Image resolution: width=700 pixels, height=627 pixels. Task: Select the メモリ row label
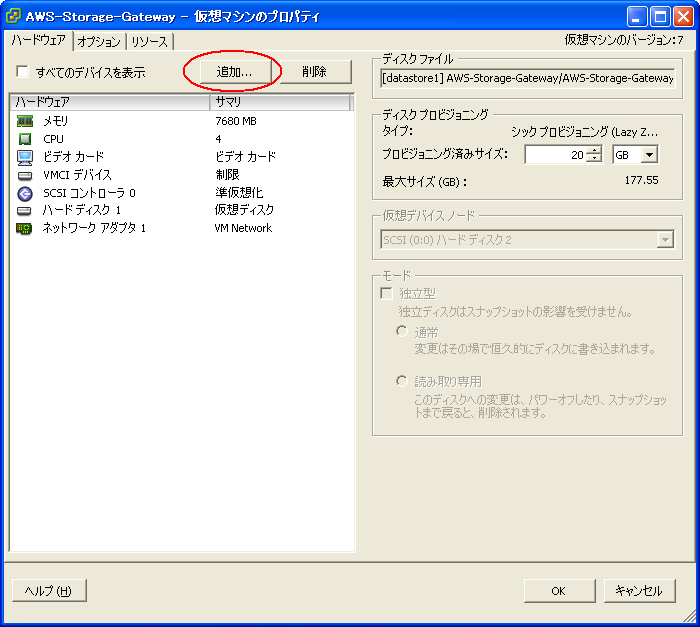55,121
